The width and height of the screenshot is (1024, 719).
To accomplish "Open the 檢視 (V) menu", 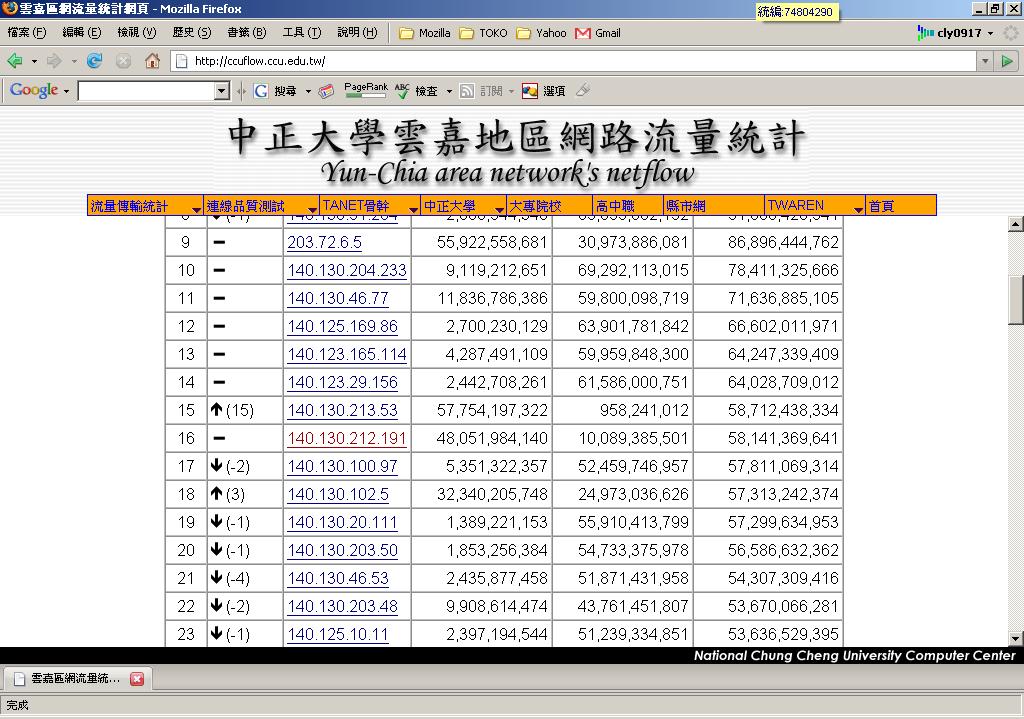I will point(136,33).
